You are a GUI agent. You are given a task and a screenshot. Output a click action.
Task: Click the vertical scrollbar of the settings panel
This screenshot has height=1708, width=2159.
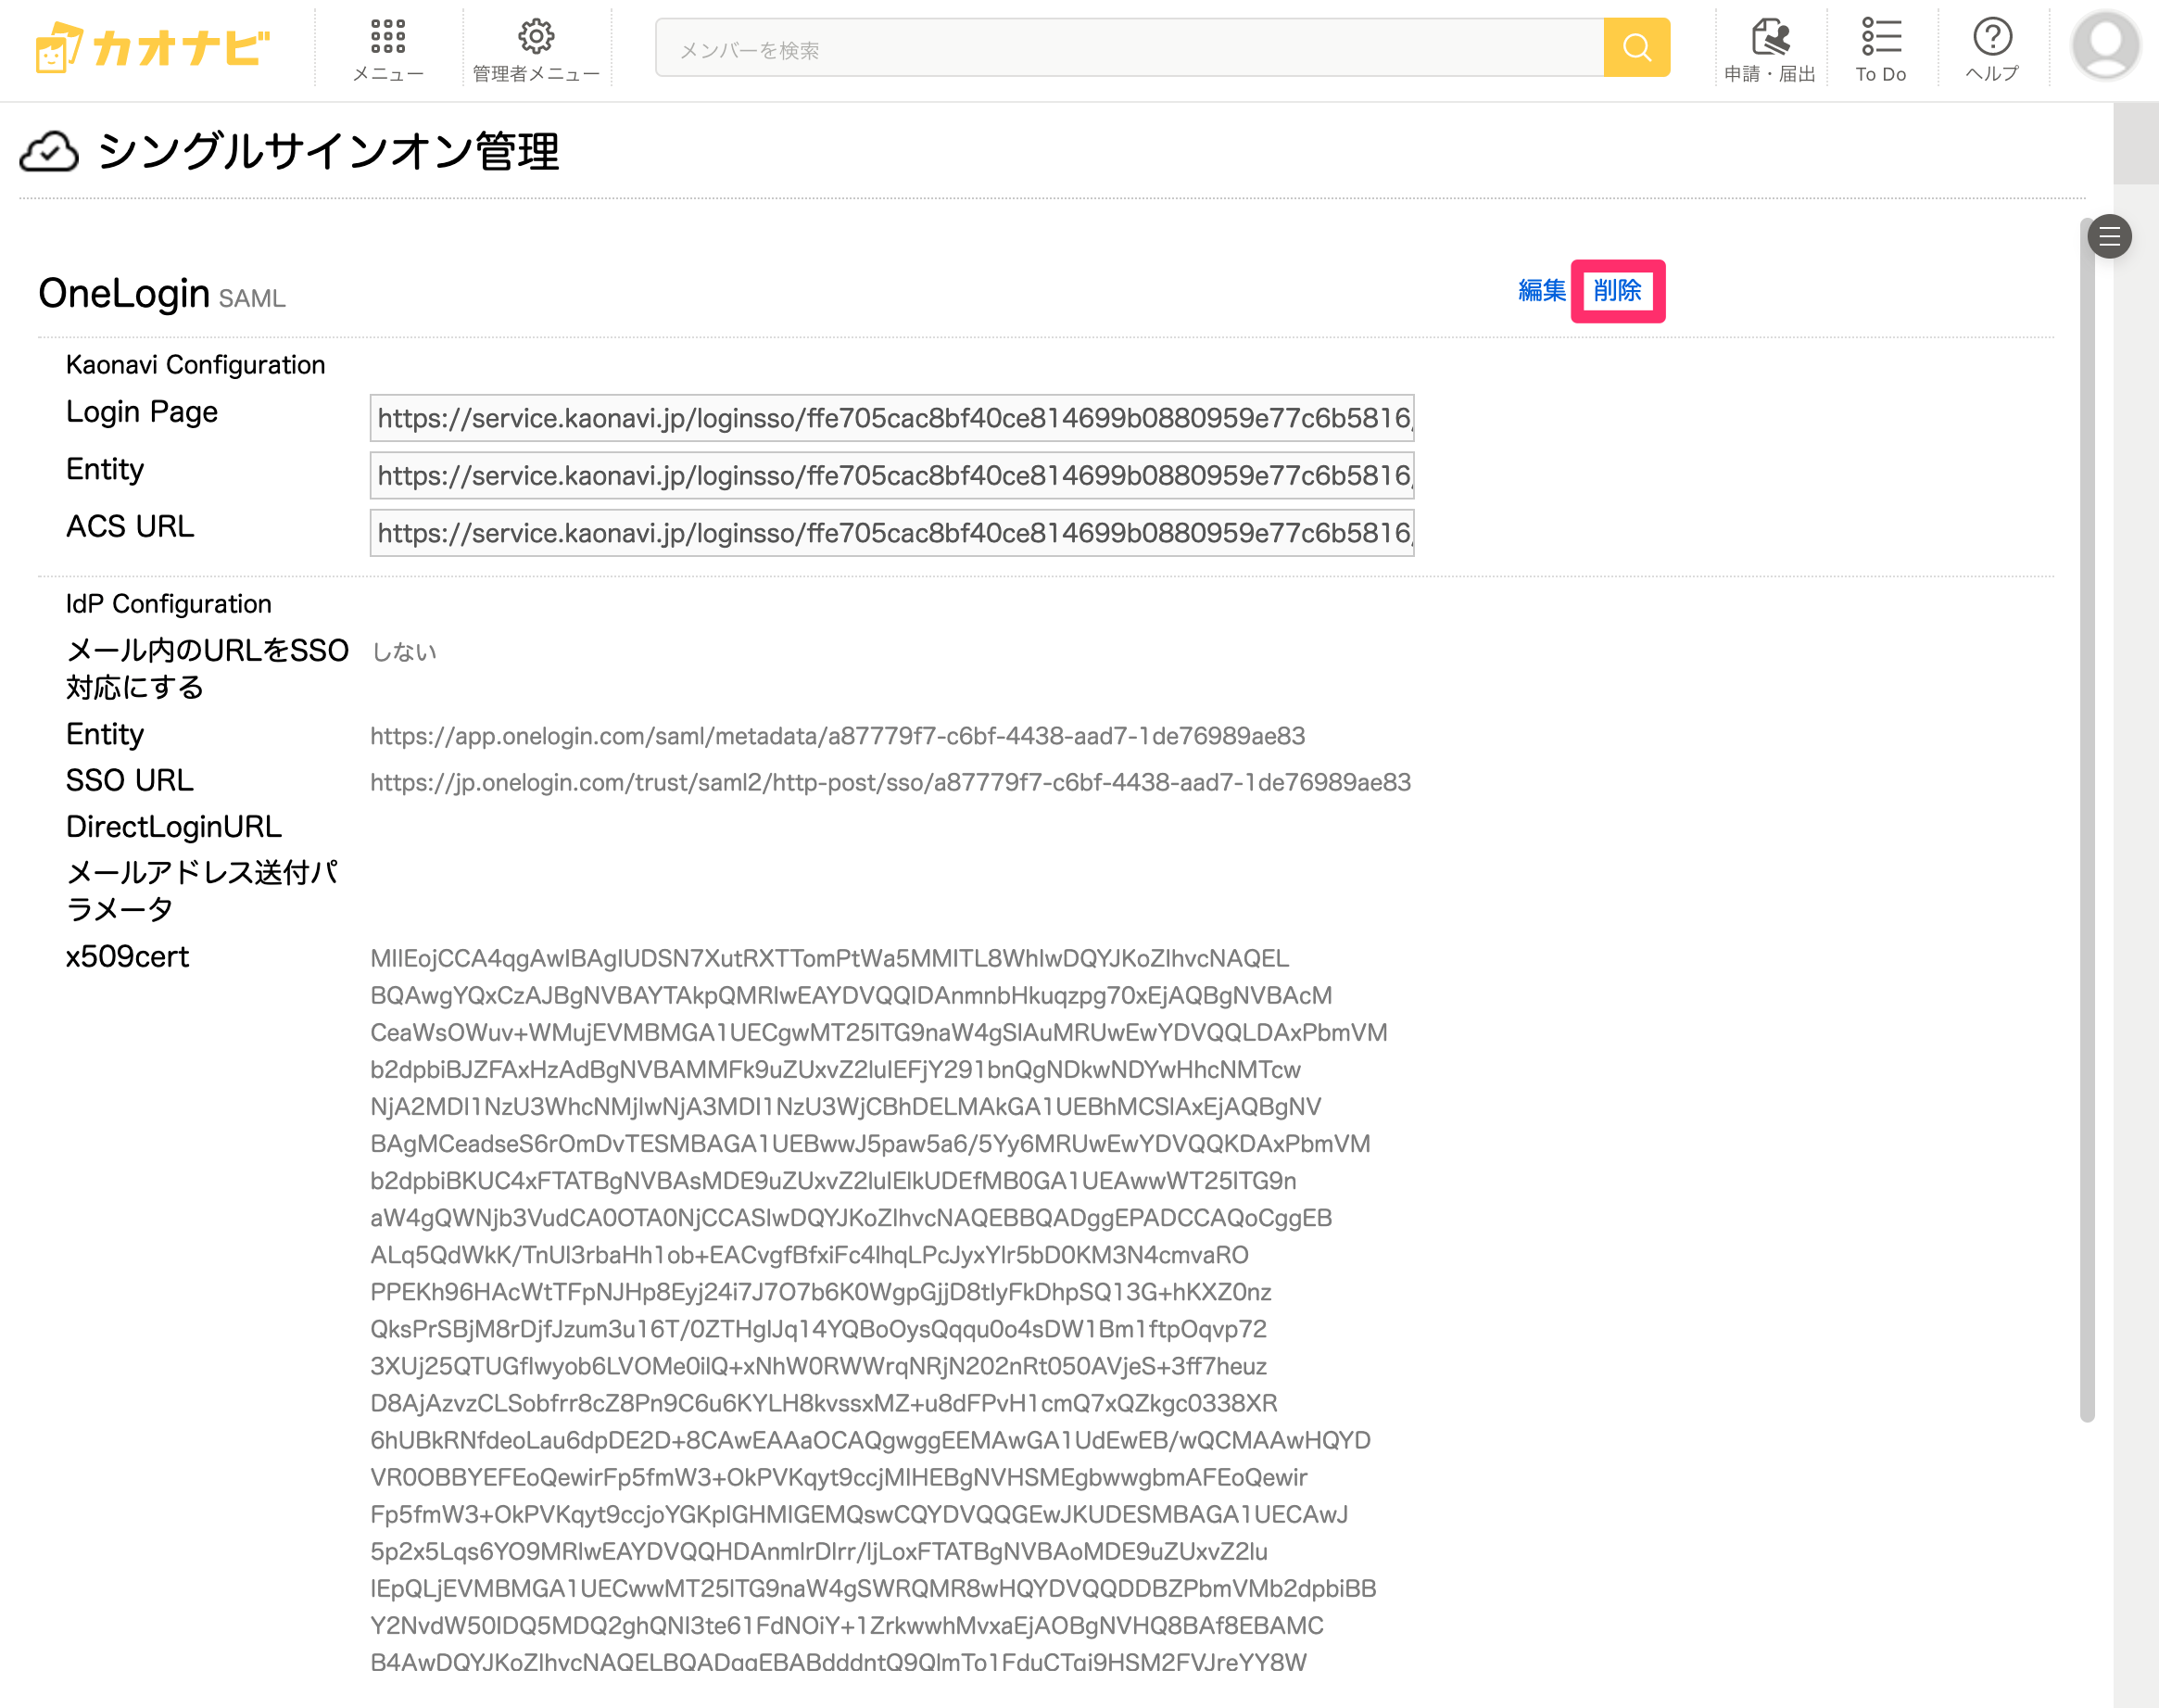[x=2087, y=820]
